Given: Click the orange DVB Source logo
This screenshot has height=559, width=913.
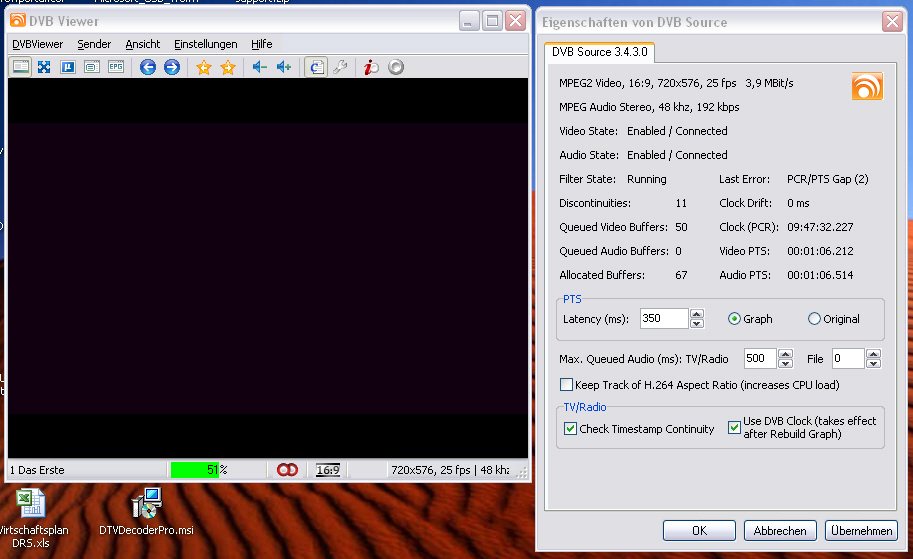Looking at the screenshot, I should [867, 86].
